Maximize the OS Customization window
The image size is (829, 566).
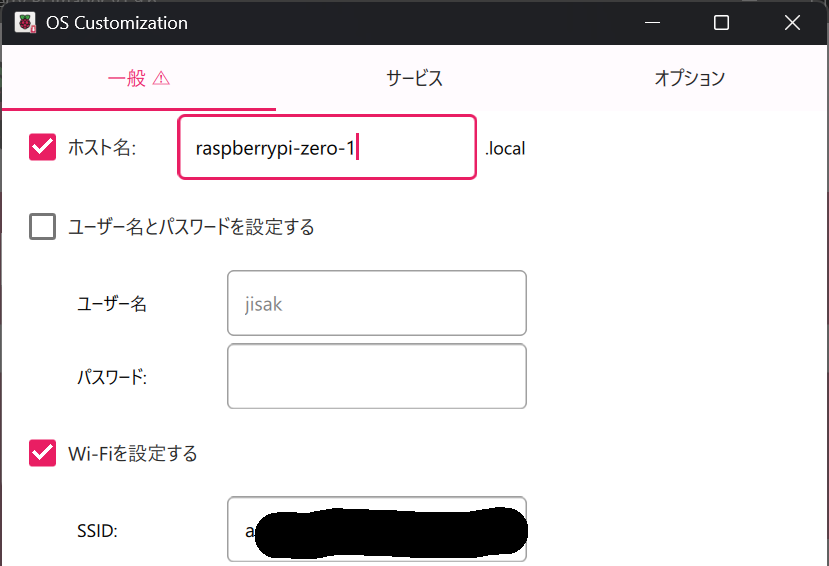tap(721, 23)
